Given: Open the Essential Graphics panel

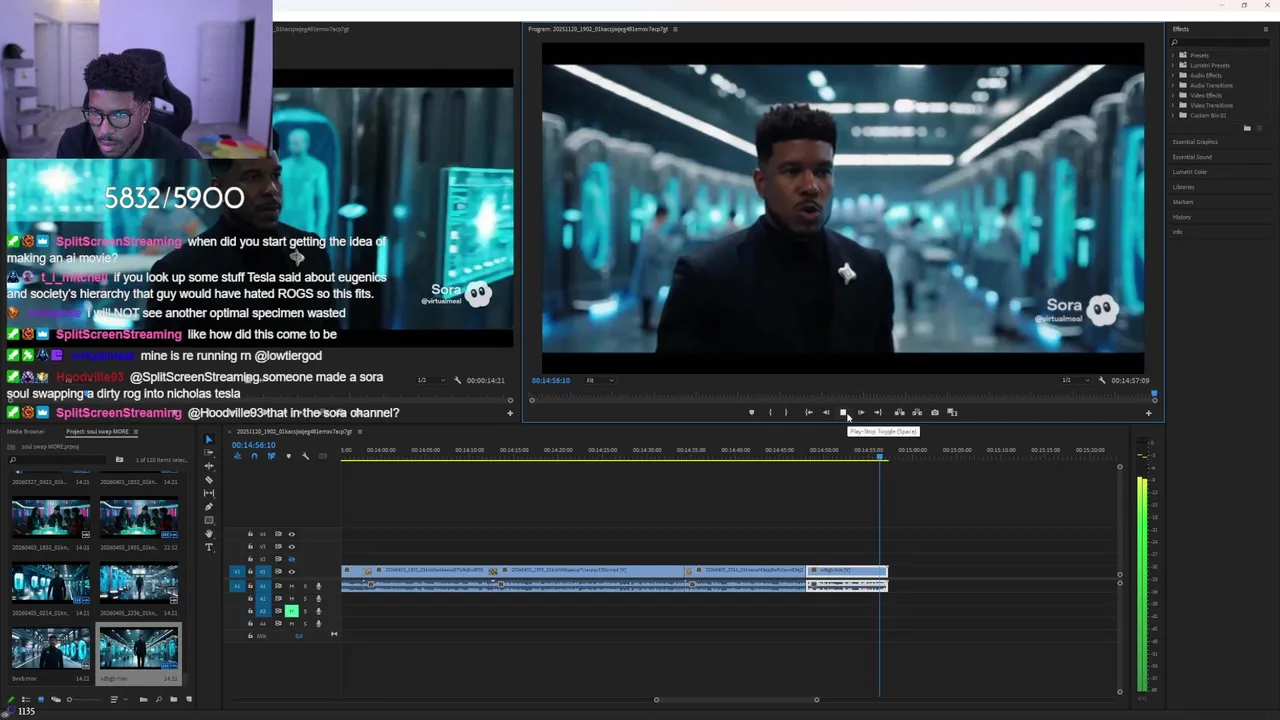Looking at the screenshot, I should [x=1195, y=142].
